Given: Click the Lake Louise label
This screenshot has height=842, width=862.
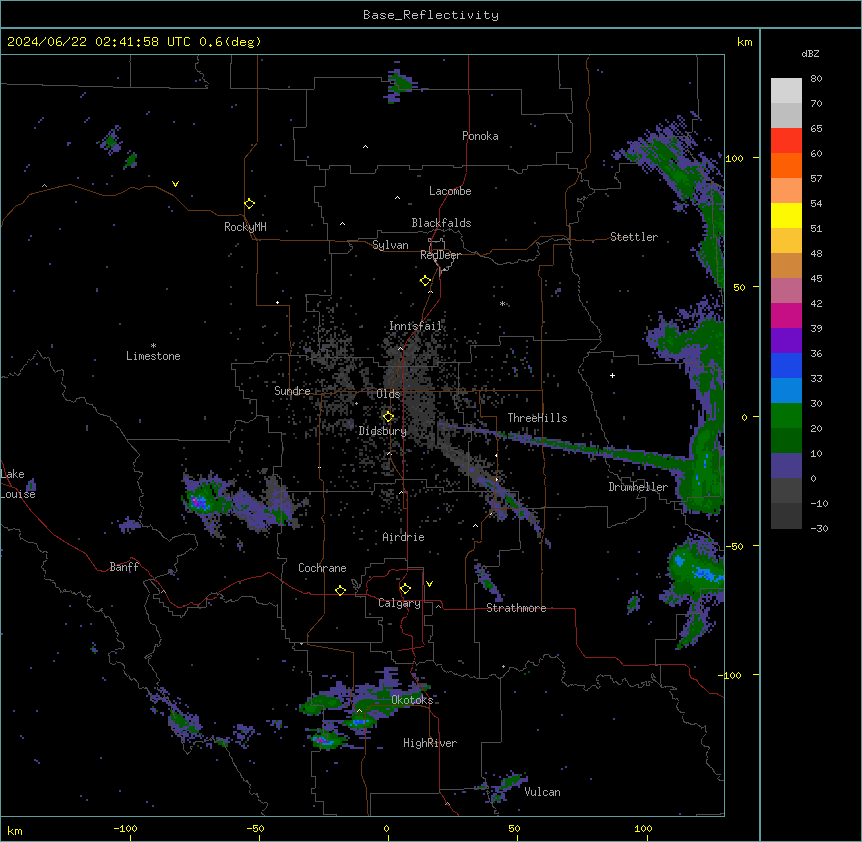Looking at the screenshot, I should pyautogui.click(x=17, y=484).
